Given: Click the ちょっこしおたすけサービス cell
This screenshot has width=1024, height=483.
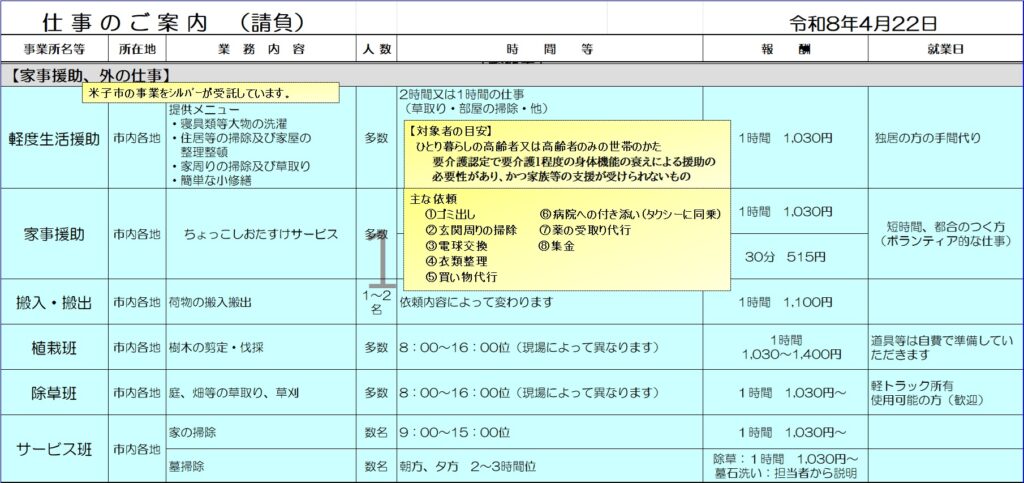Looking at the screenshot, I should pyautogui.click(x=260, y=234).
